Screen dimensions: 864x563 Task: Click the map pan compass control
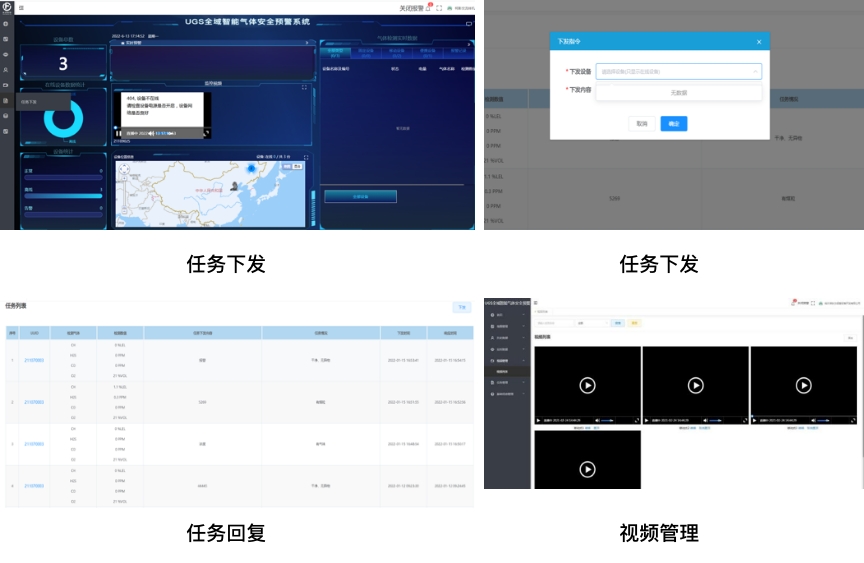125,169
